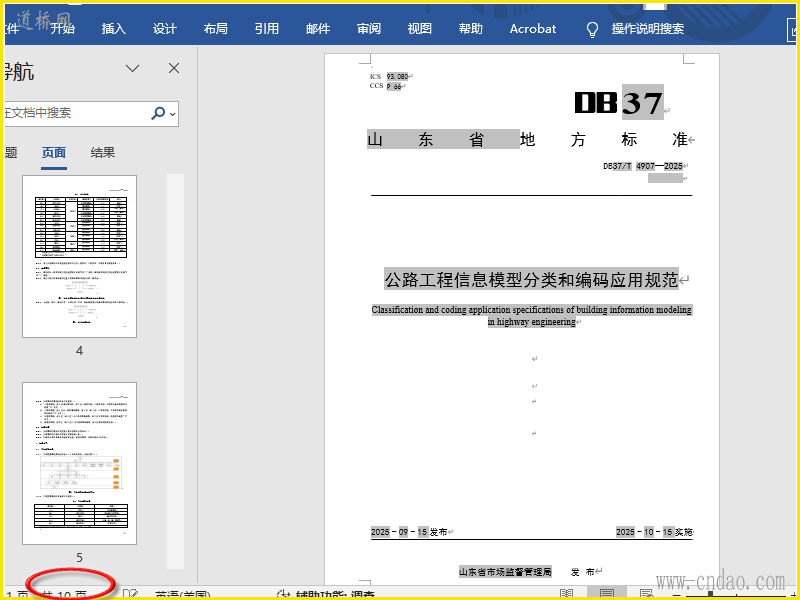This screenshot has height=600, width=800.
Task: Open the 引用 ribbon tab
Action: pos(266,29)
